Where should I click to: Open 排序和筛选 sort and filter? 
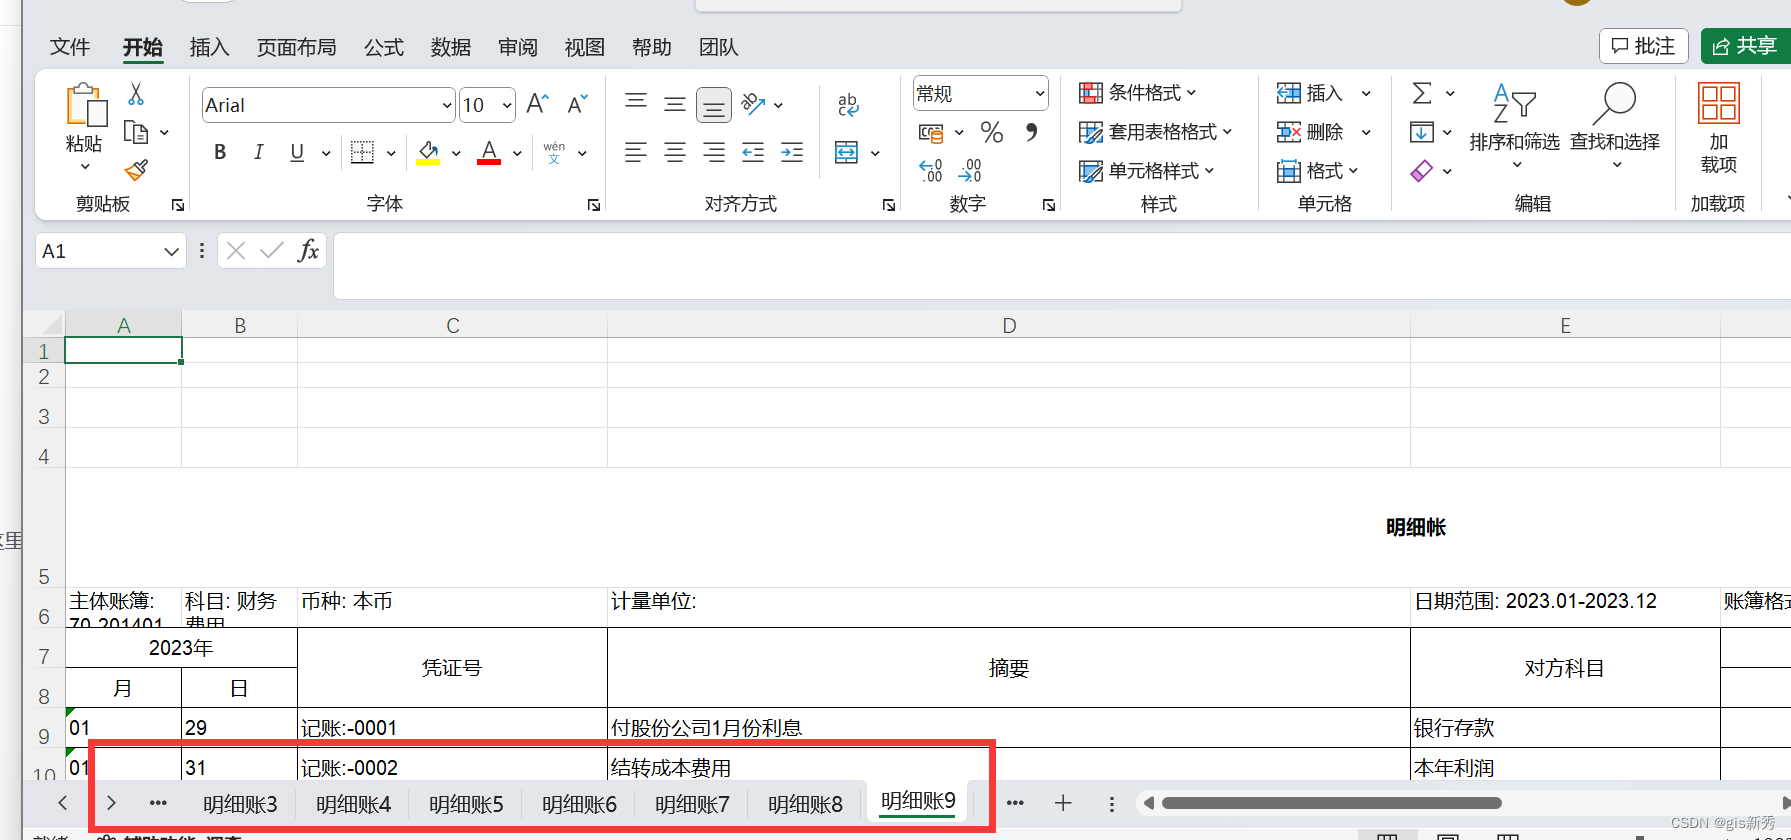coord(1514,126)
